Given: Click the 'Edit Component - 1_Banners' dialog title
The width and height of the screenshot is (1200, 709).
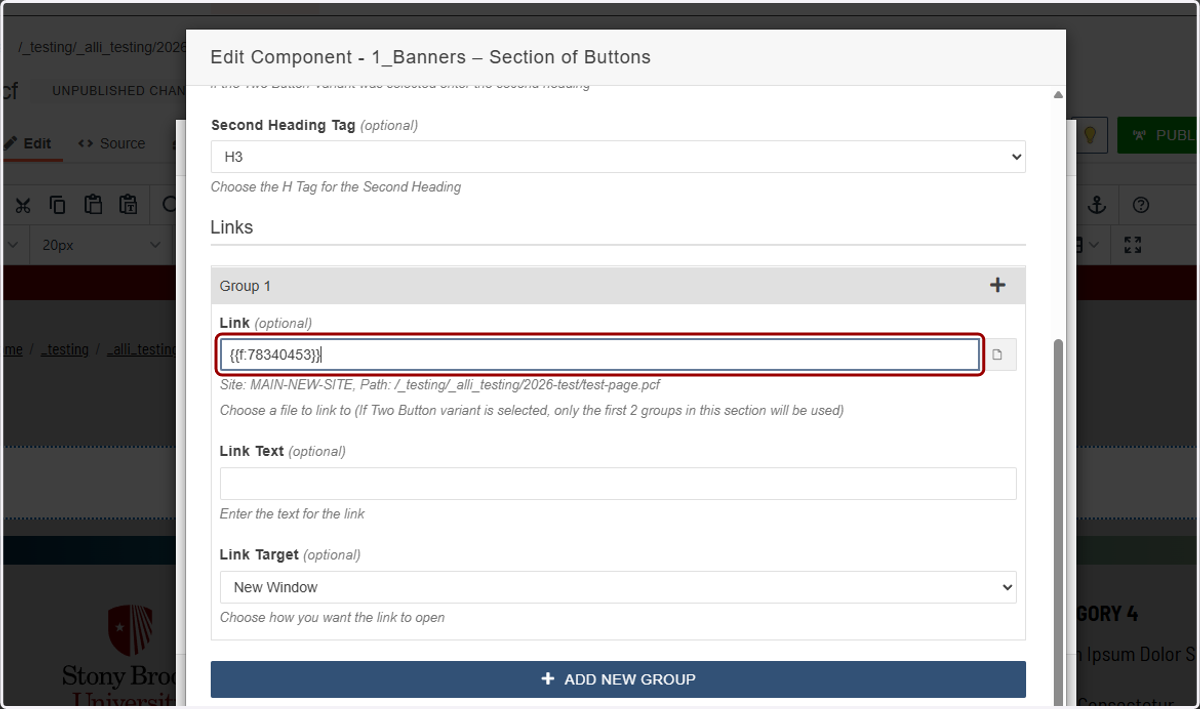Looking at the screenshot, I should click(x=430, y=57).
